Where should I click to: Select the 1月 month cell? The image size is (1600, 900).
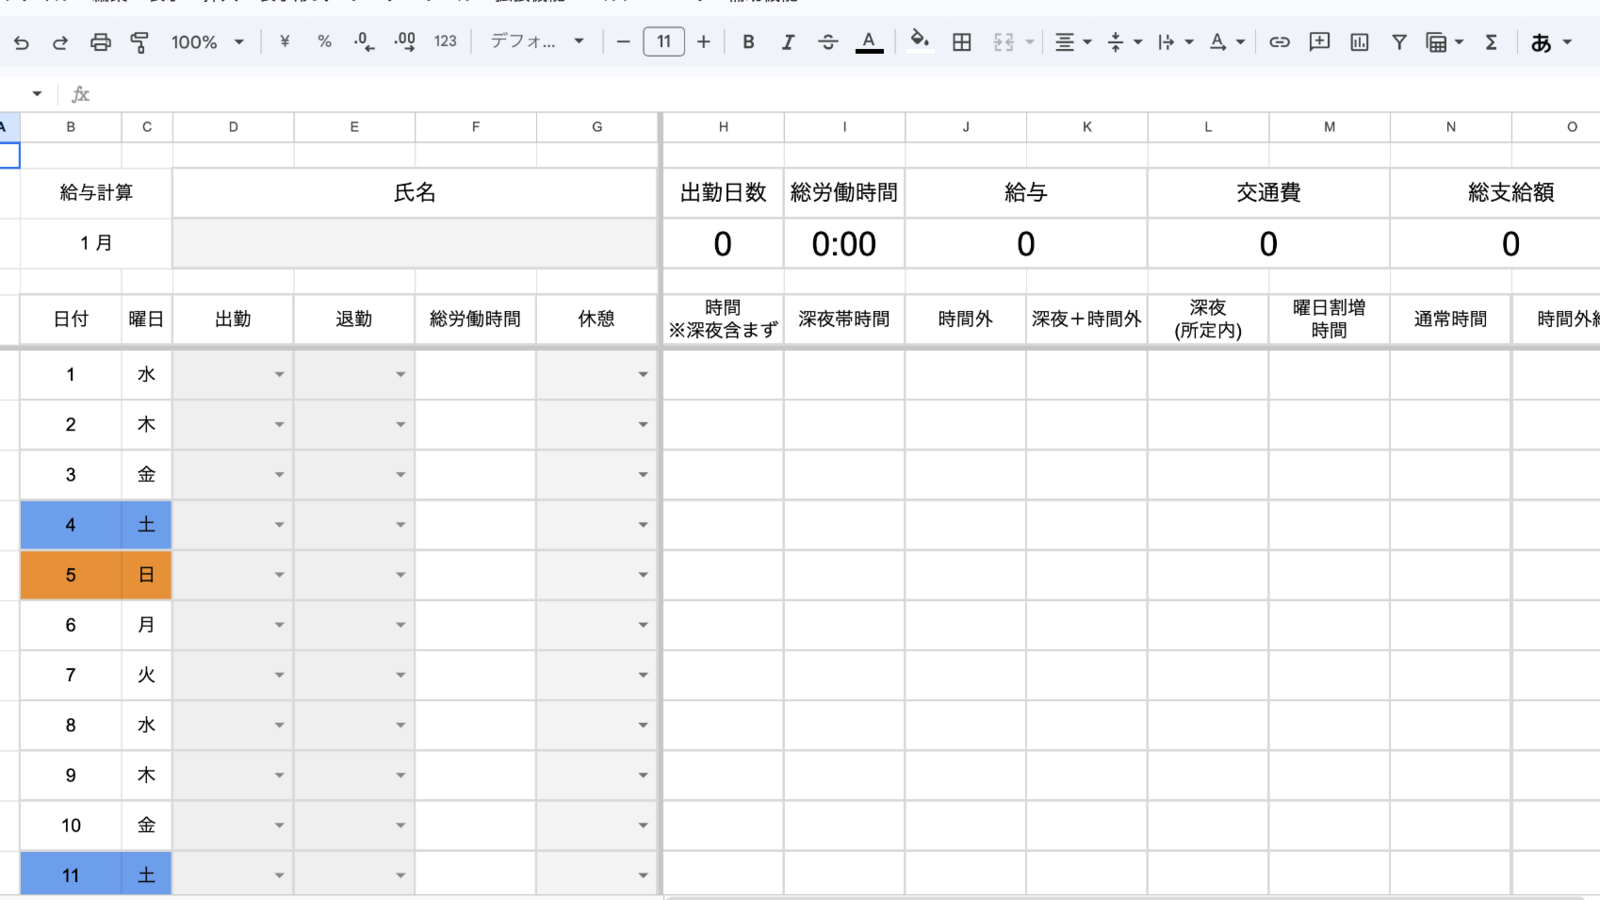pyautogui.click(x=96, y=243)
